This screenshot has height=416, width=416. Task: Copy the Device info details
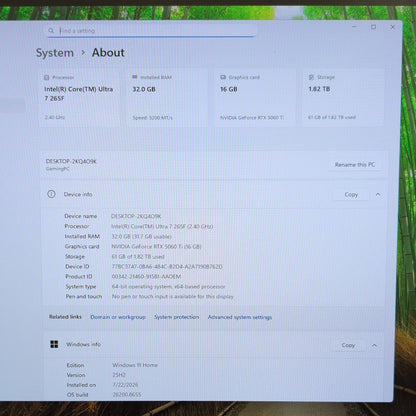[351, 195]
